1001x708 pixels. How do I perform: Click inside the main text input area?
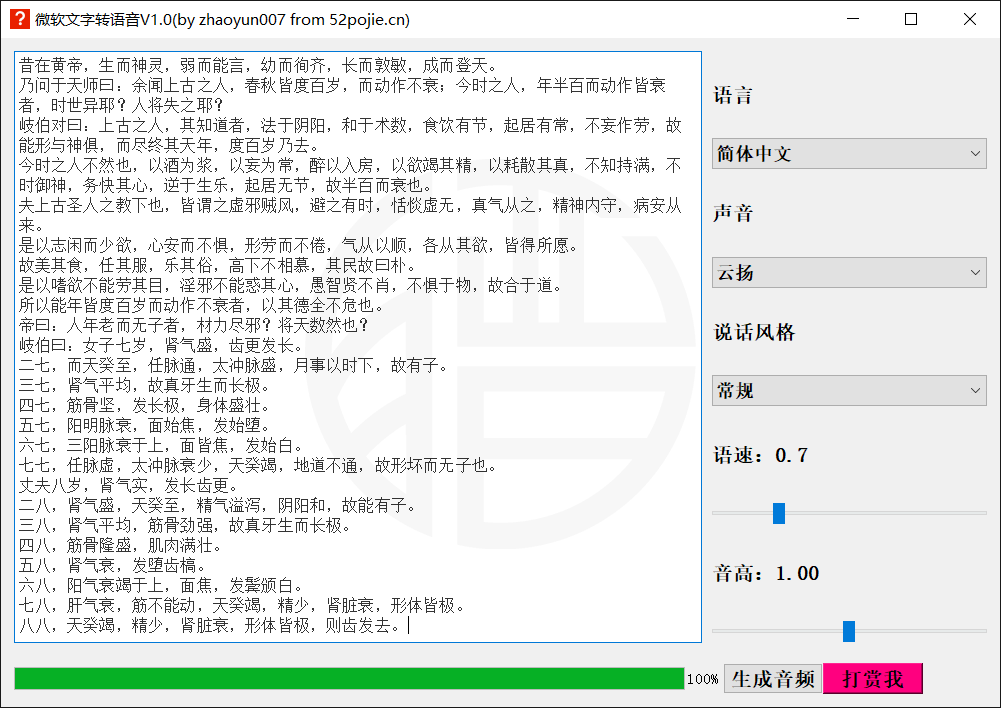pos(358,347)
